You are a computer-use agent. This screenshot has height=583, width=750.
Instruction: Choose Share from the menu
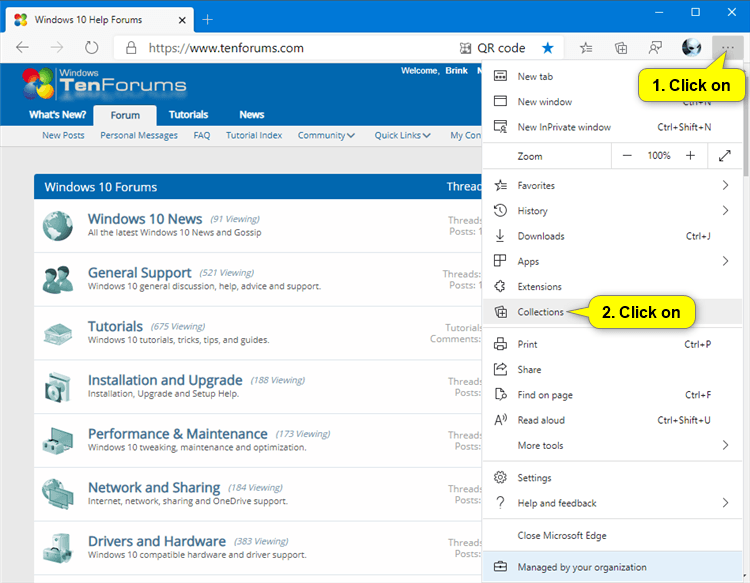pyautogui.click(x=612, y=369)
